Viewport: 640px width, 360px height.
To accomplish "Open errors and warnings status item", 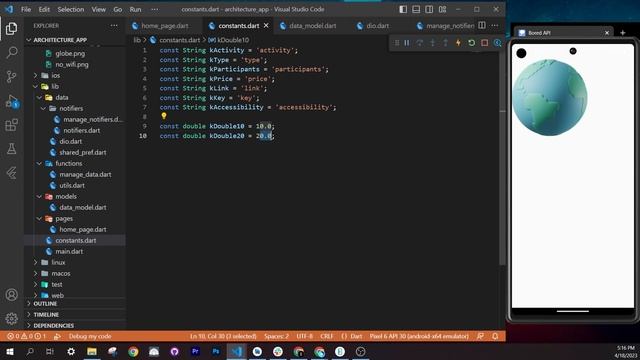I will click(x=27, y=336).
